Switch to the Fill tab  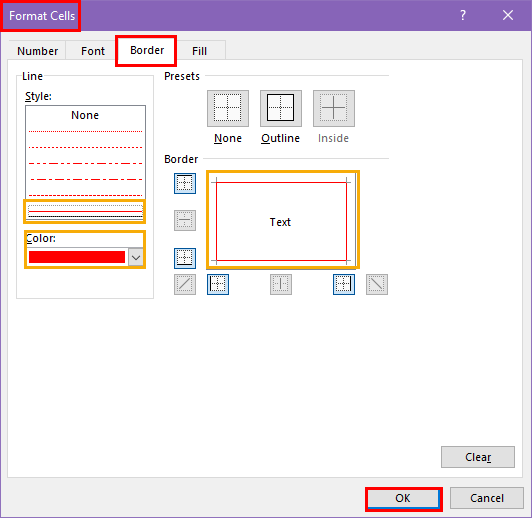199,51
